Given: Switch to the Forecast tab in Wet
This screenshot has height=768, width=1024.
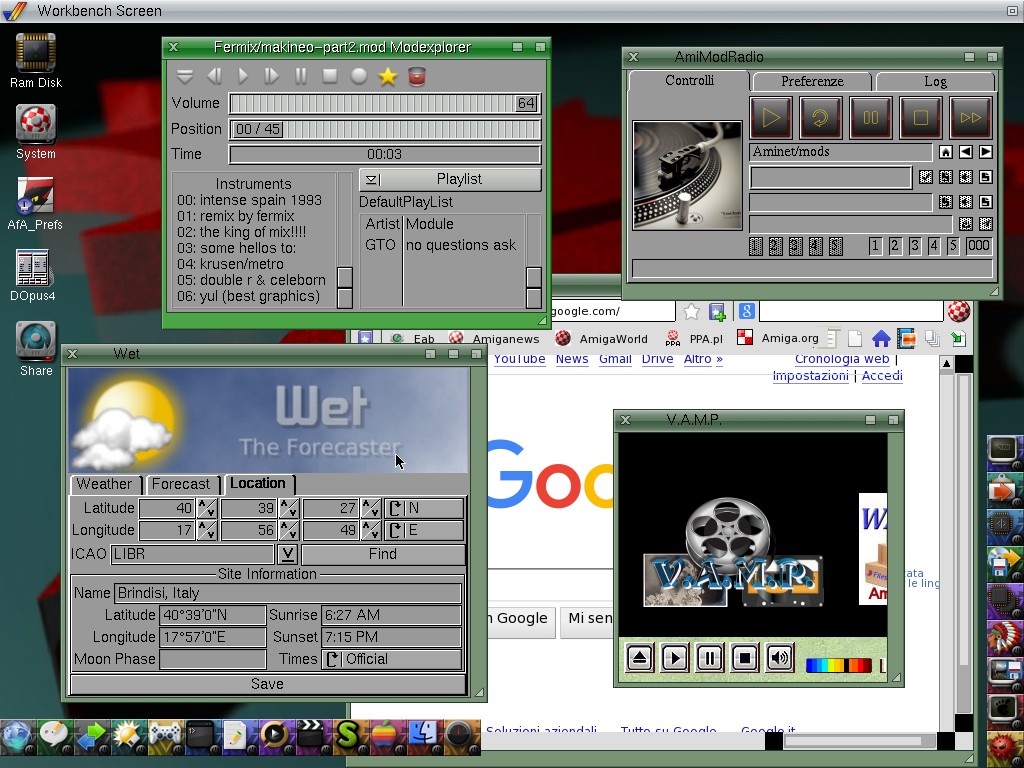Looking at the screenshot, I should point(181,484).
